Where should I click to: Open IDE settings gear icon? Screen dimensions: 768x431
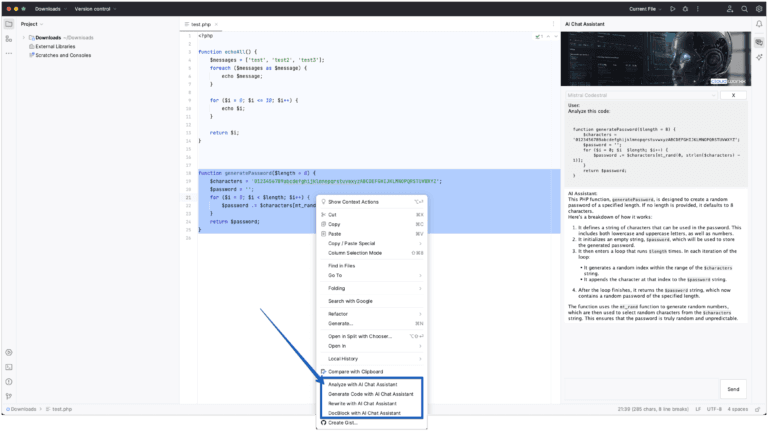pos(759,9)
